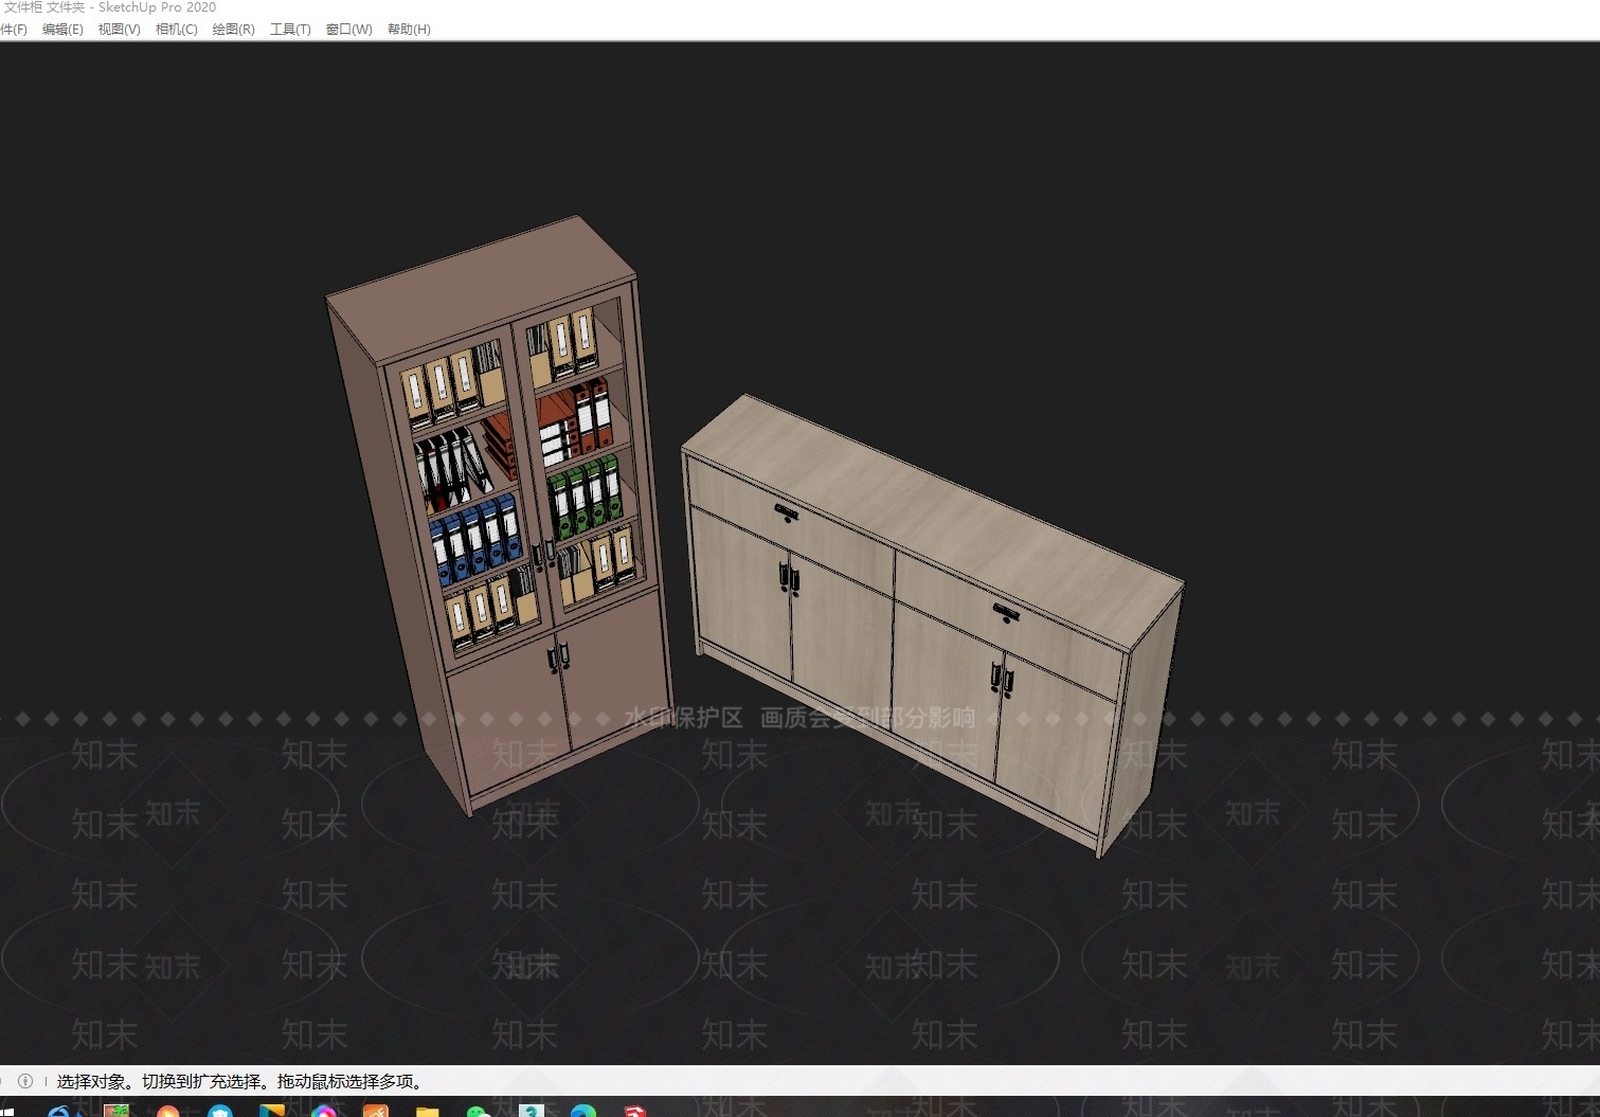1600x1117 pixels.
Task: Click the bookcase lower door handles
Action: [x=558, y=657]
